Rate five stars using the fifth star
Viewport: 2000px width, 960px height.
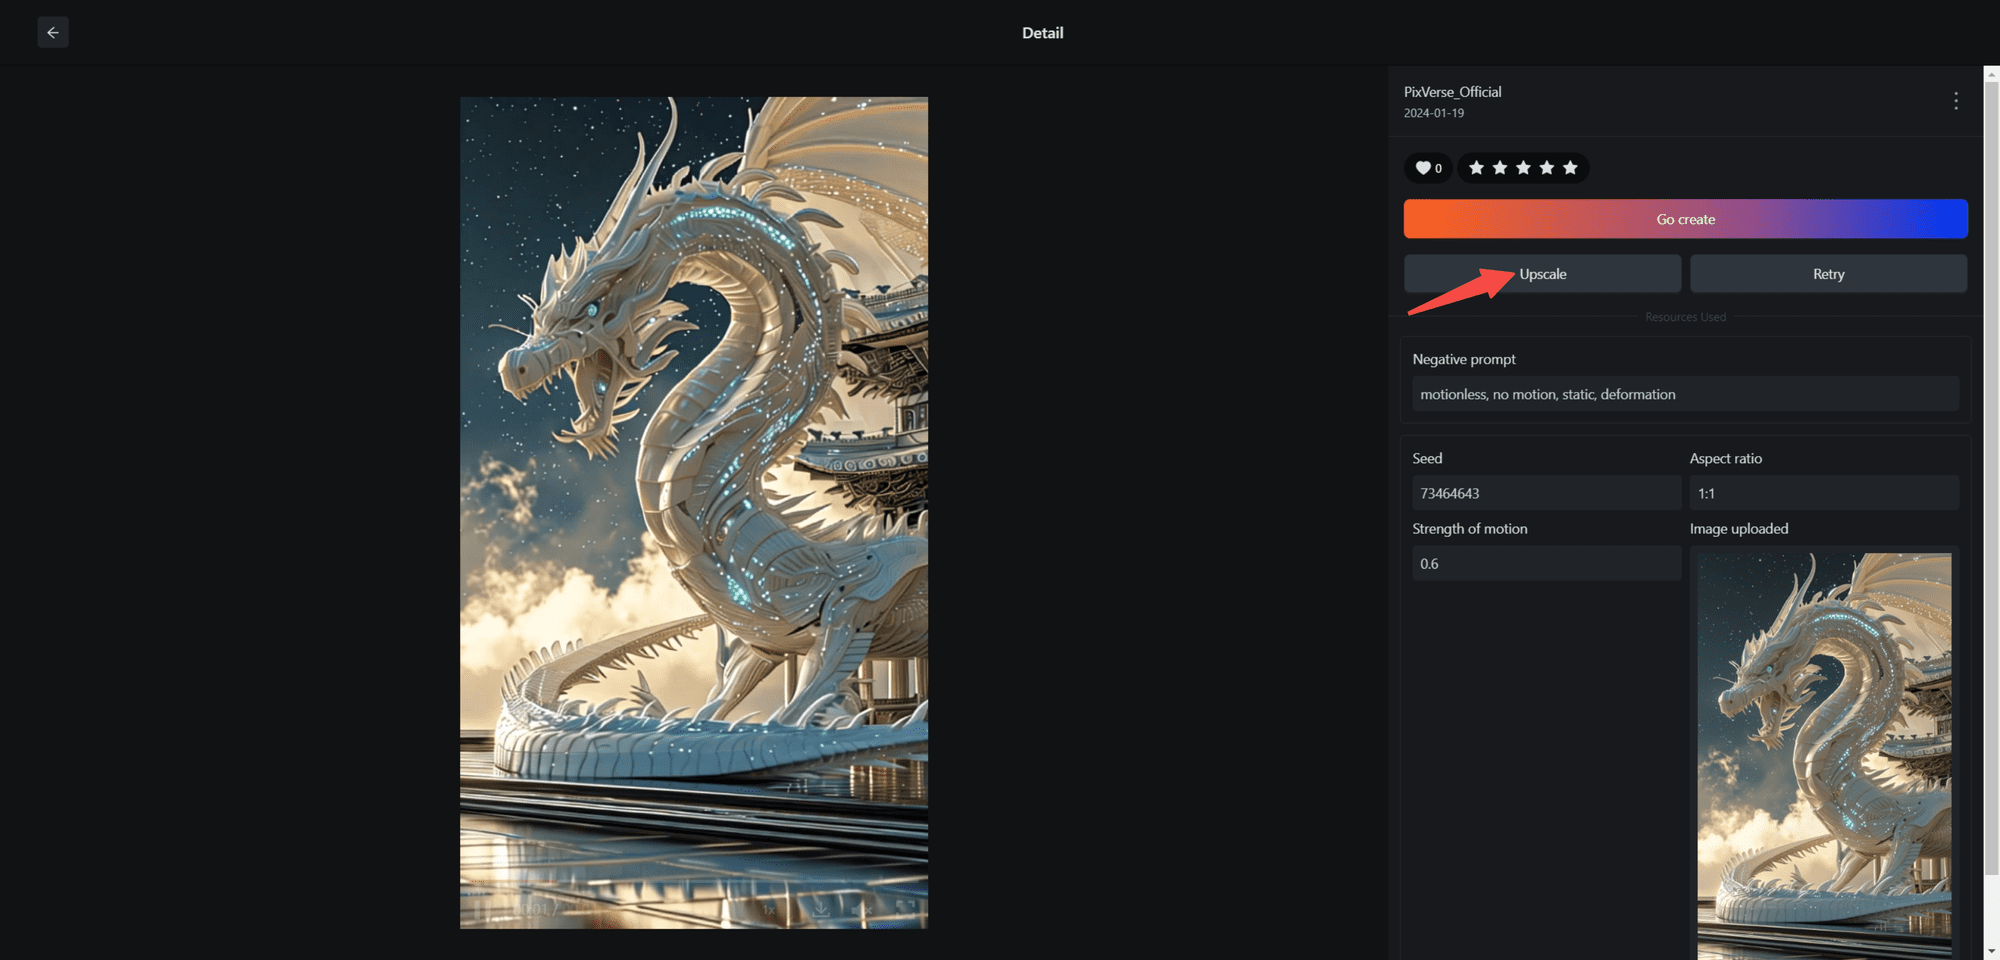[1570, 168]
